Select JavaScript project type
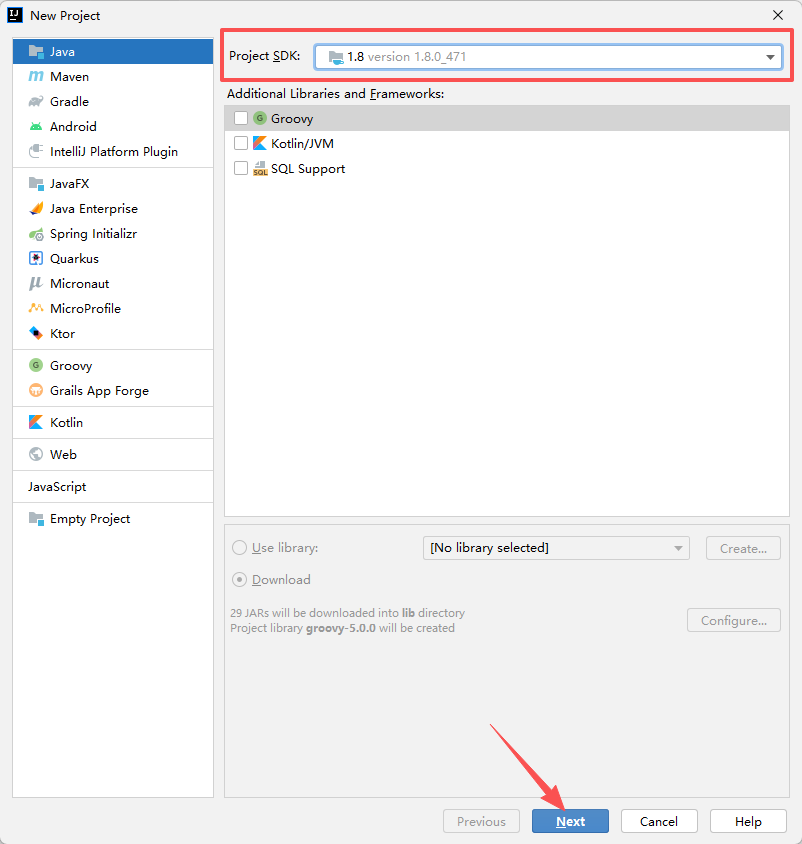Screen dimensions: 802x844 click(x=57, y=487)
